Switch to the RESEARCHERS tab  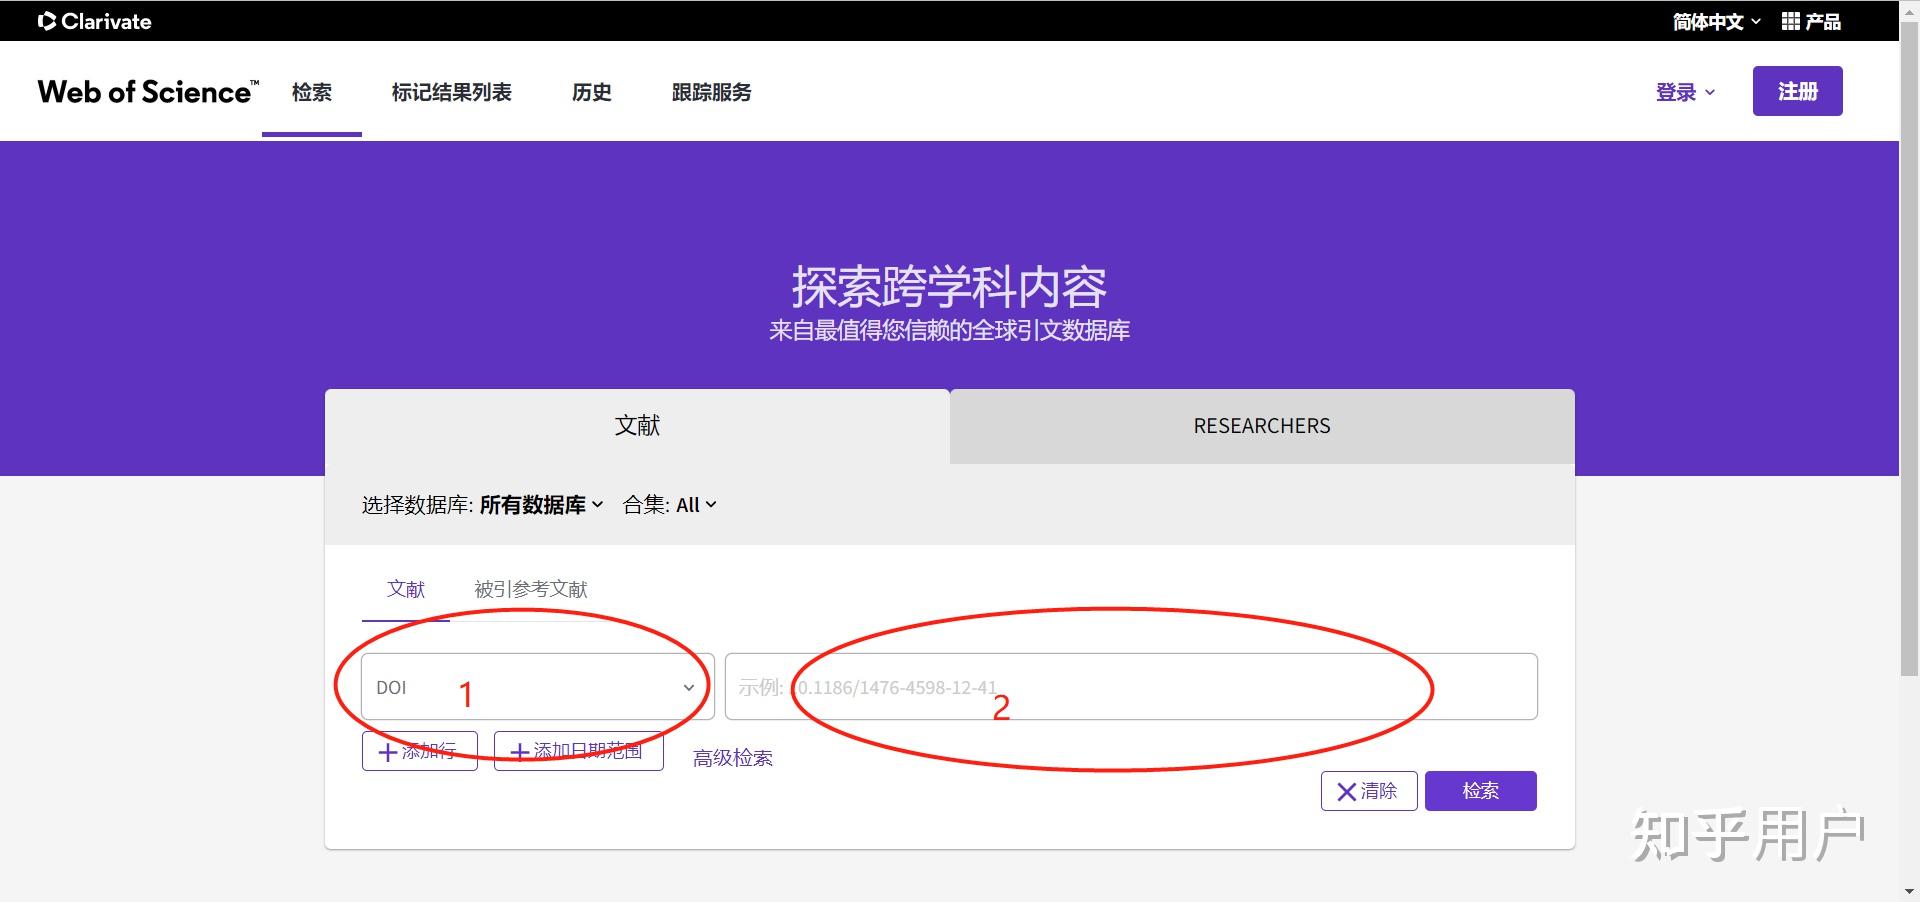tap(1261, 426)
